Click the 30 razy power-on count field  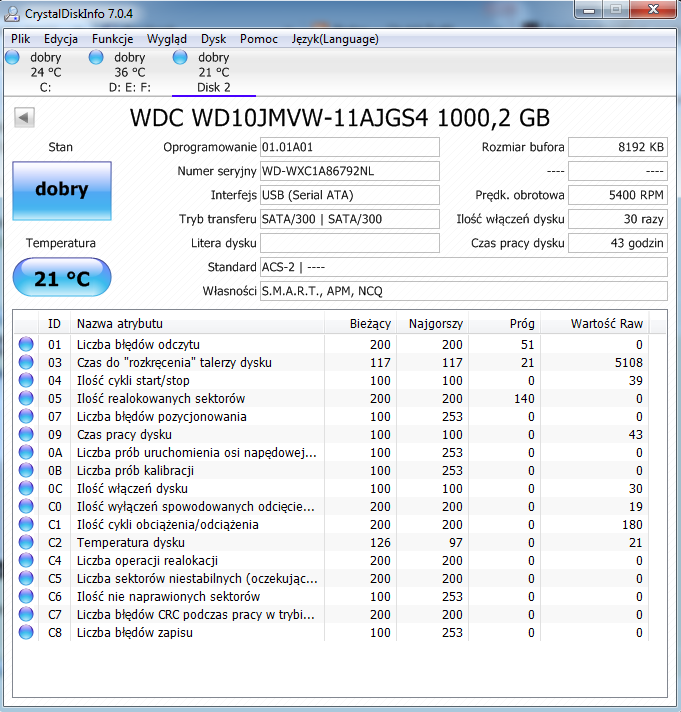(x=618, y=219)
